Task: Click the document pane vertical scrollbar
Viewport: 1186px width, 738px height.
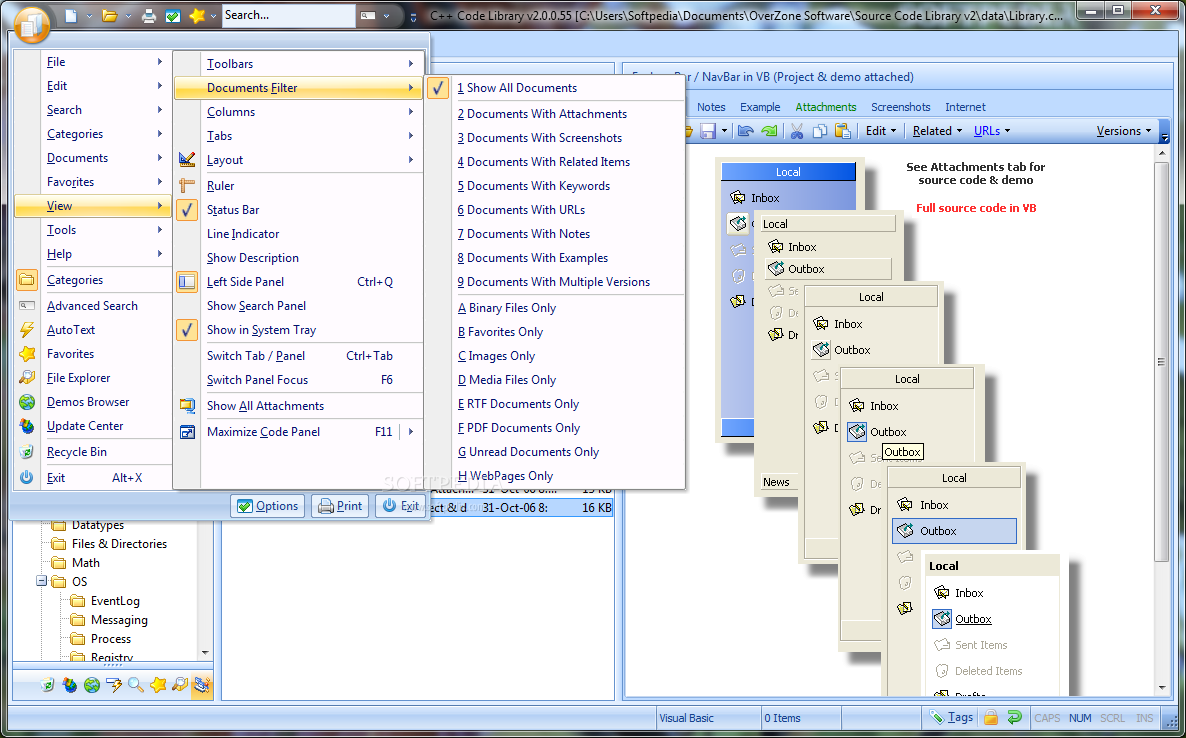Action: [x=1161, y=361]
